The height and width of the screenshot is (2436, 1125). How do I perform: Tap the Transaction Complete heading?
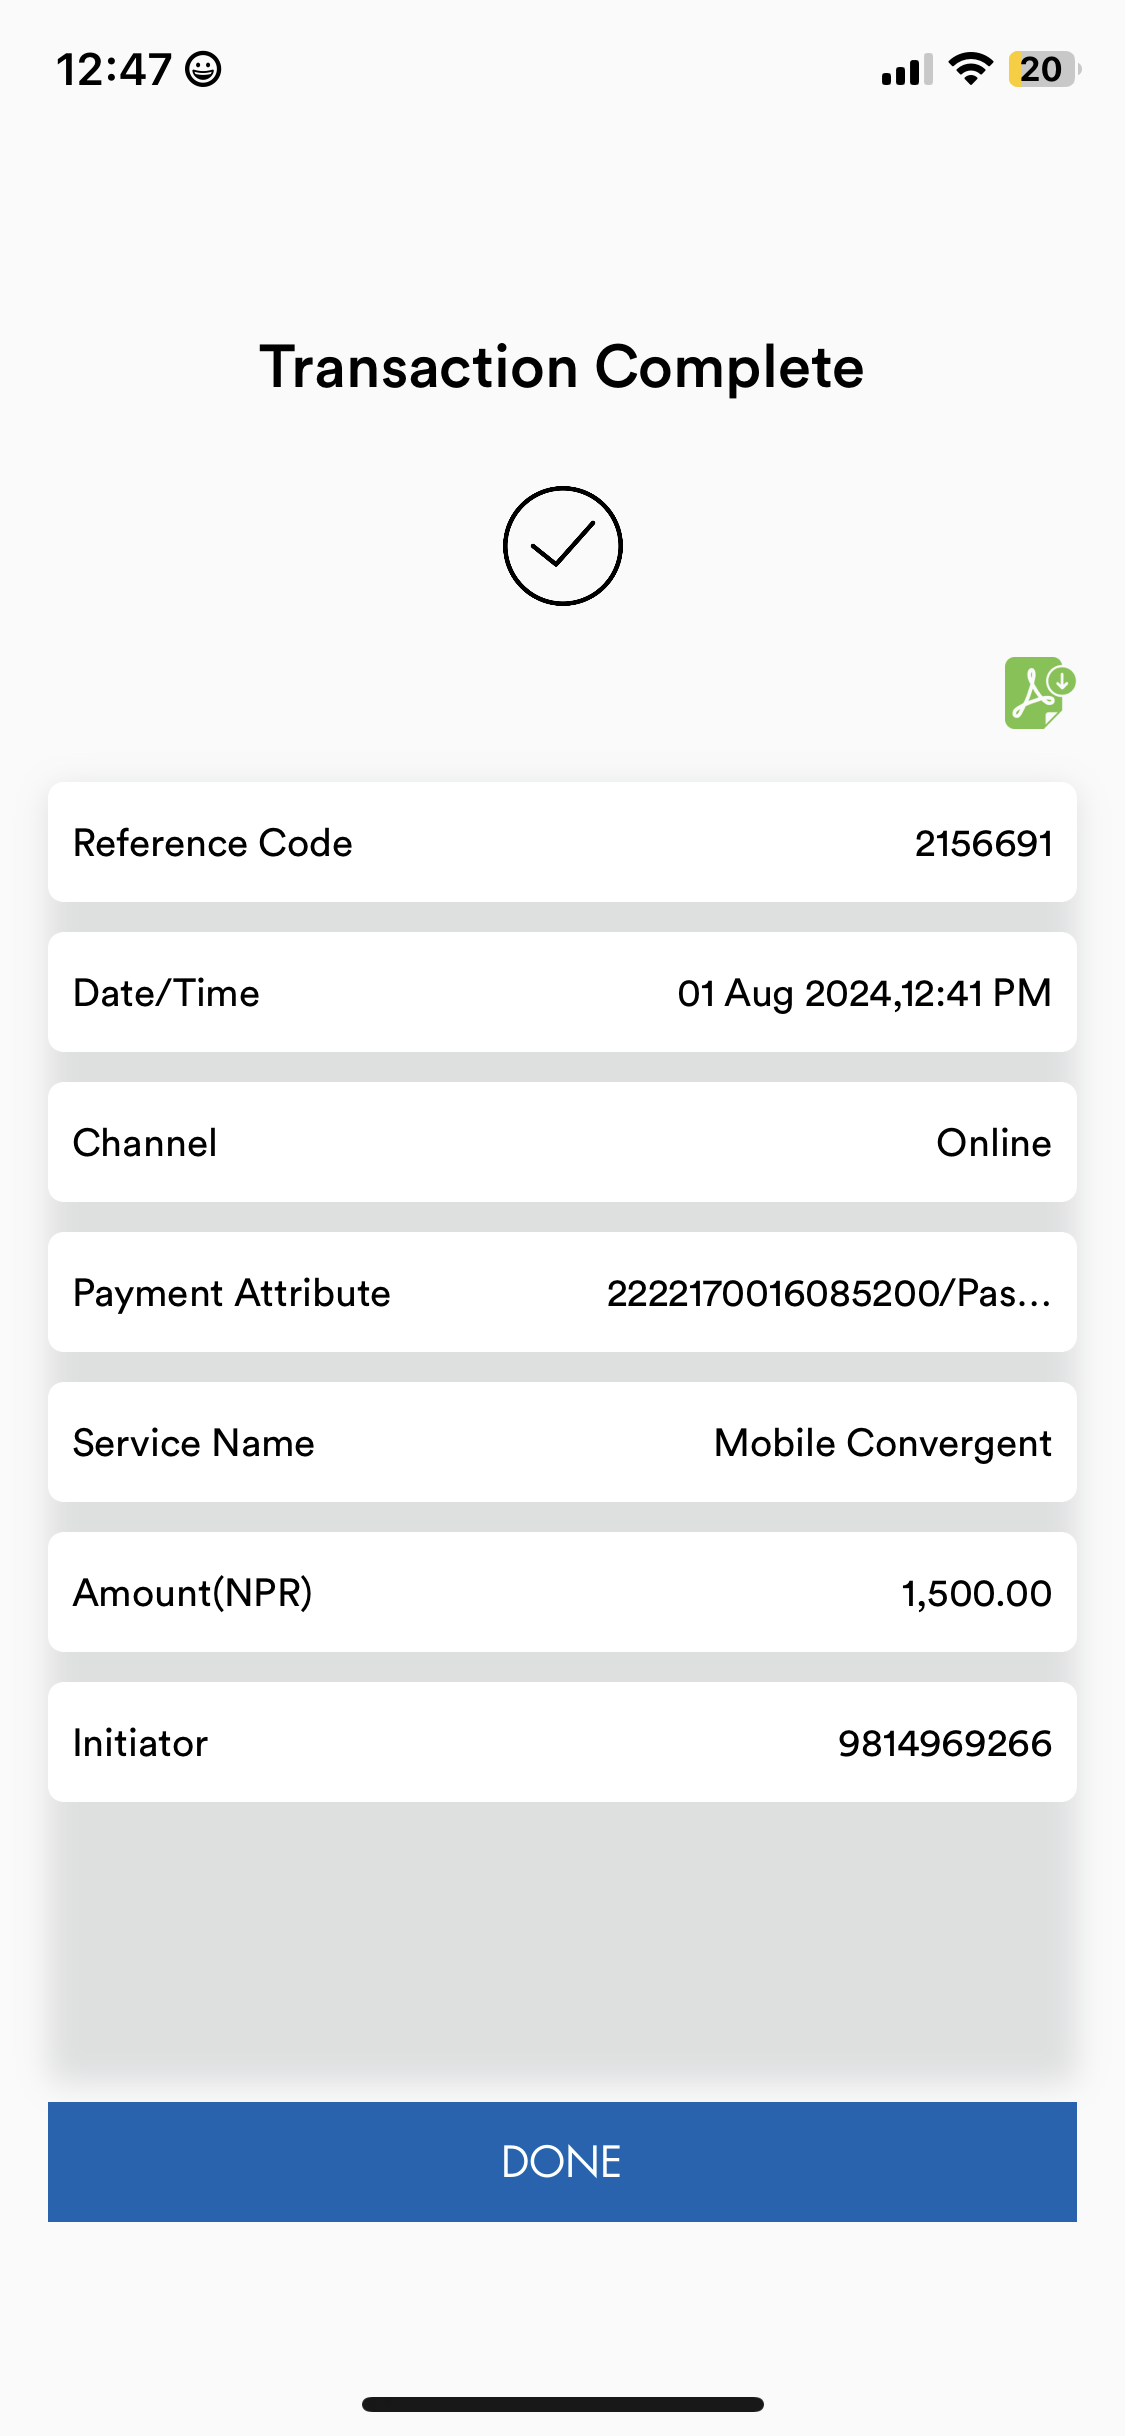562,367
